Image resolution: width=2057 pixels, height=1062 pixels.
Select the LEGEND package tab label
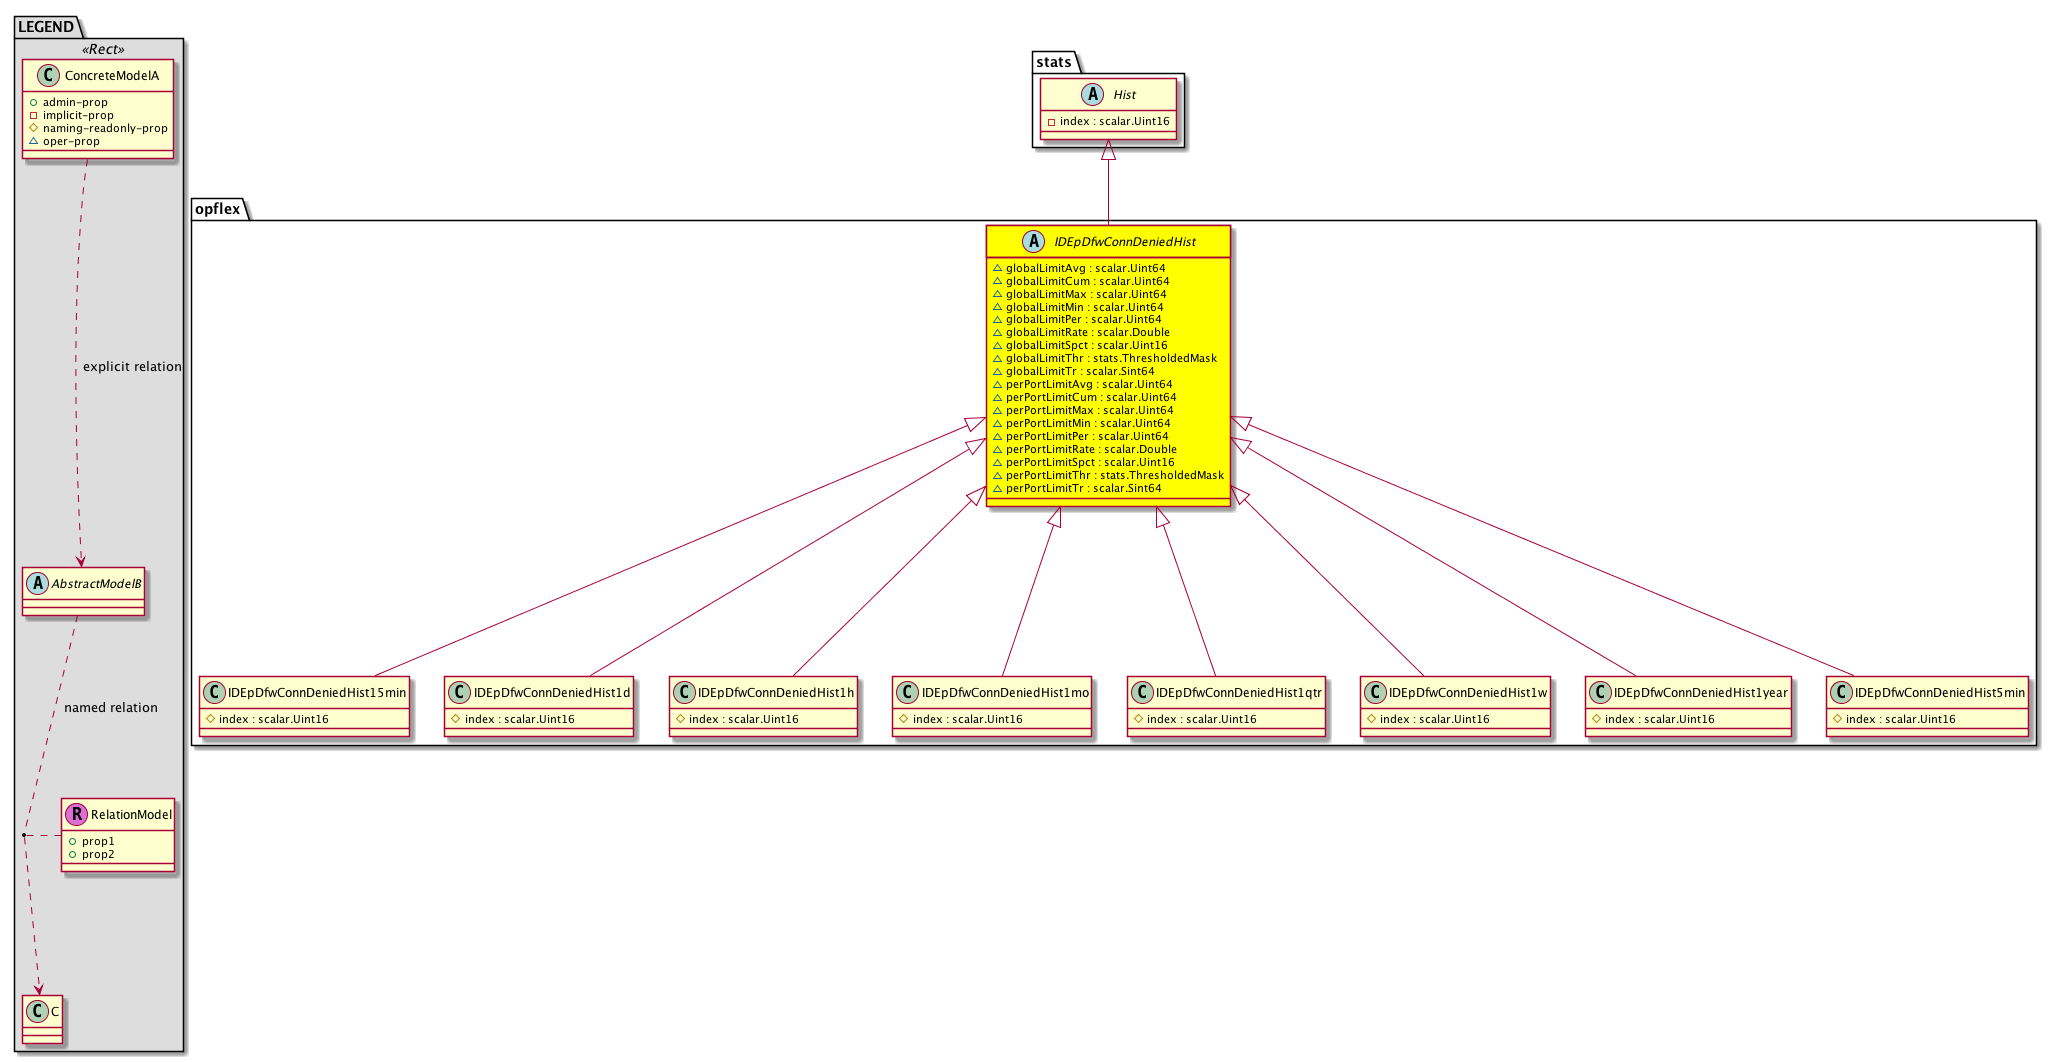(x=45, y=27)
